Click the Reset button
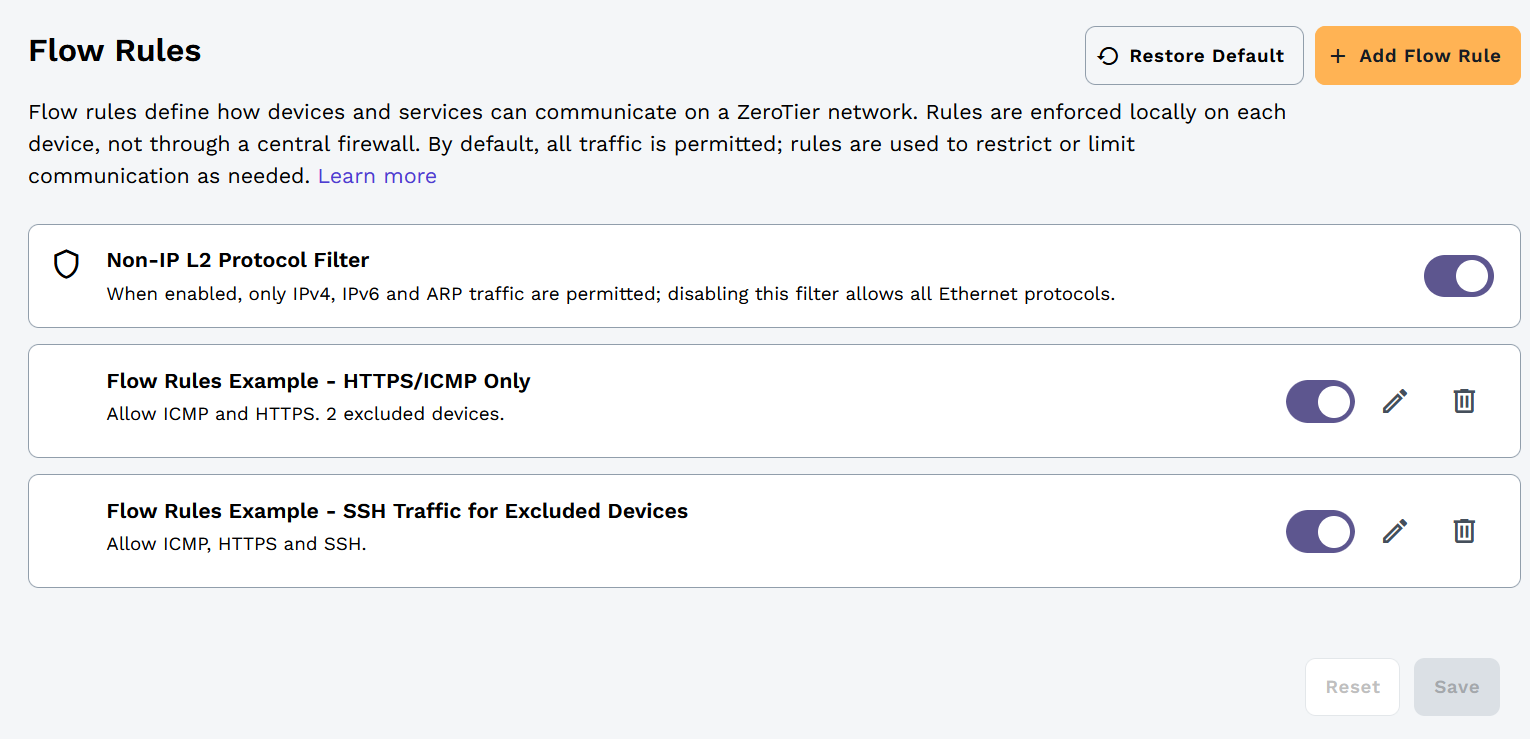 coord(1352,687)
